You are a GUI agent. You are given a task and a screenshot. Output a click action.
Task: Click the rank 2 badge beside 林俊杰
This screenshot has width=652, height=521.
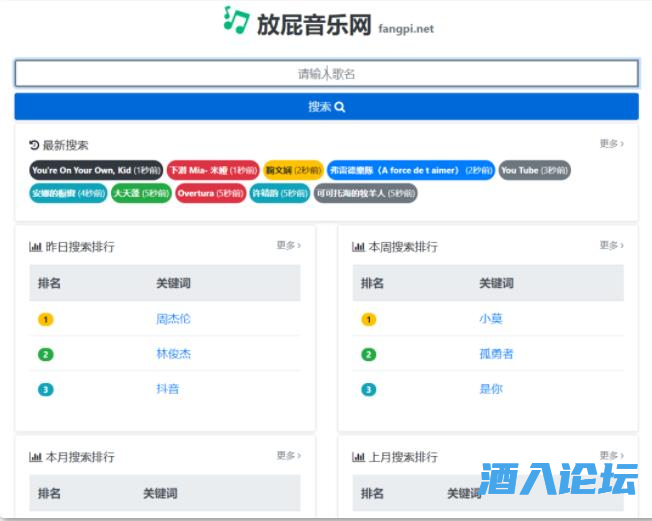[46, 354]
